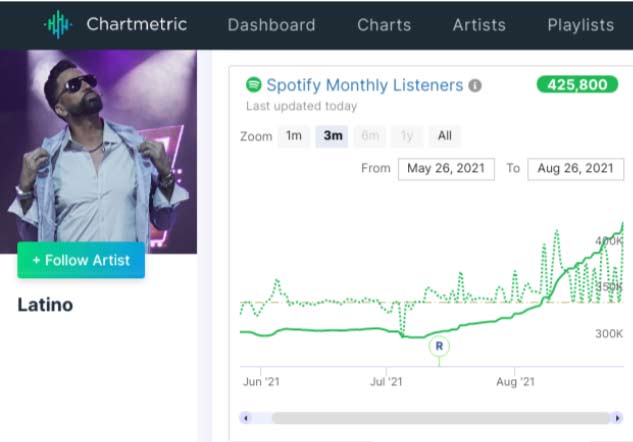Viewport: 633px width, 442px height.
Task: Open the Dashboard menu item
Action: (x=271, y=25)
